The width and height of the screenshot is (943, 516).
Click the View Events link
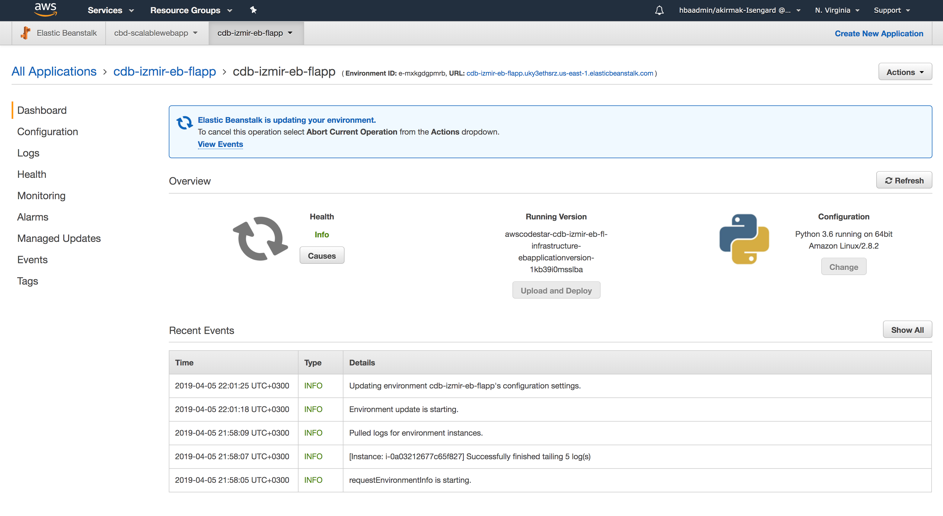pyautogui.click(x=220, y=144)
